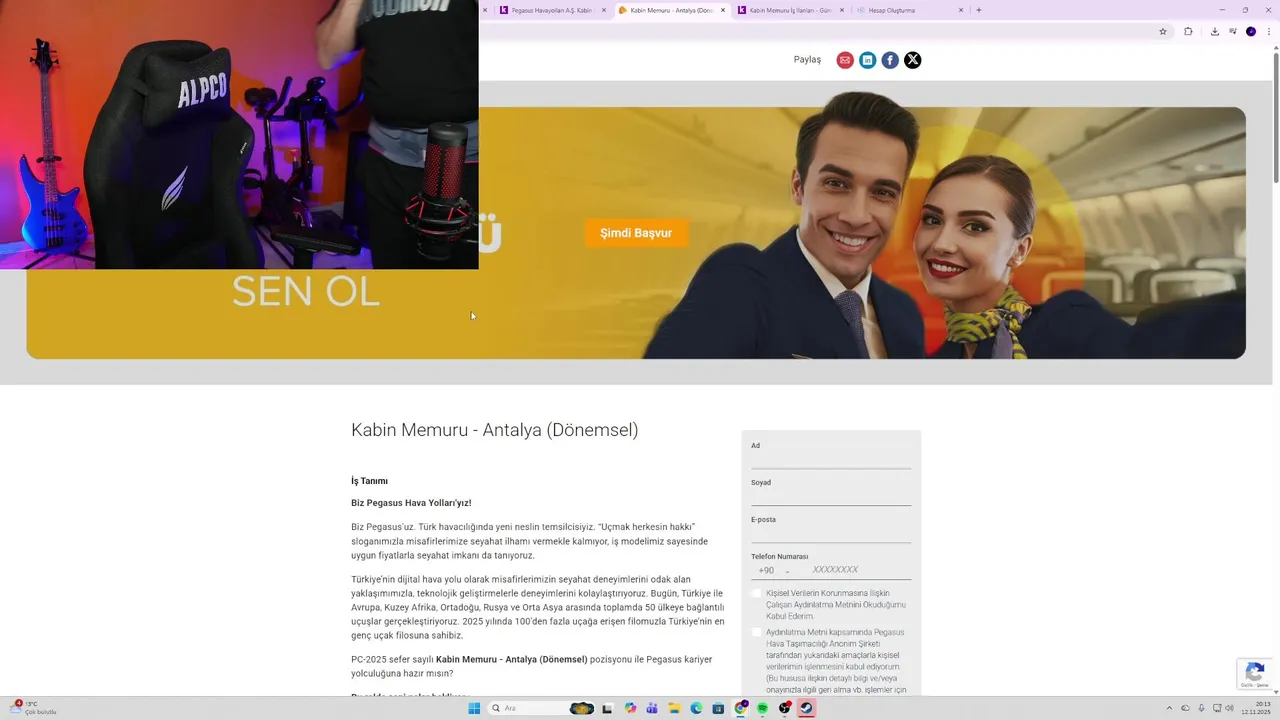1280x720 pixels.
Task: Accept the personal data clarification checkbox
Action: tap(757, 593)
